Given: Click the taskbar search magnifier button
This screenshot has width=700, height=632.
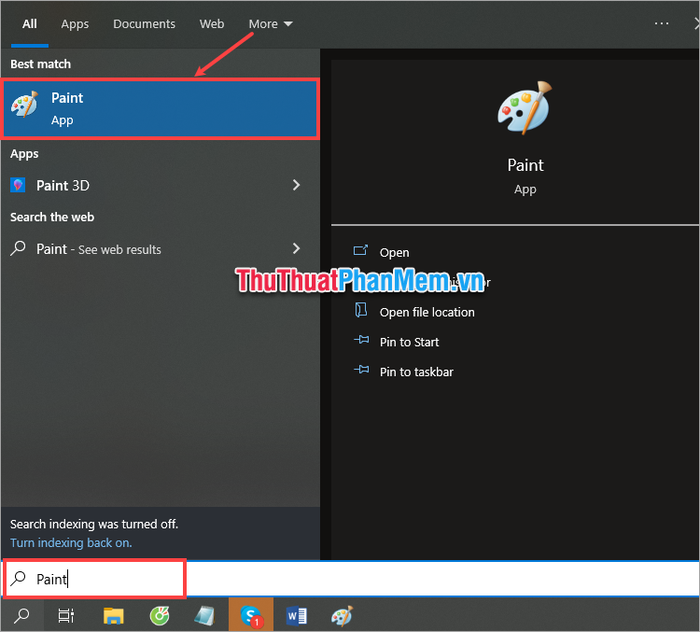Looking at the screenshot, I should 21,615.
